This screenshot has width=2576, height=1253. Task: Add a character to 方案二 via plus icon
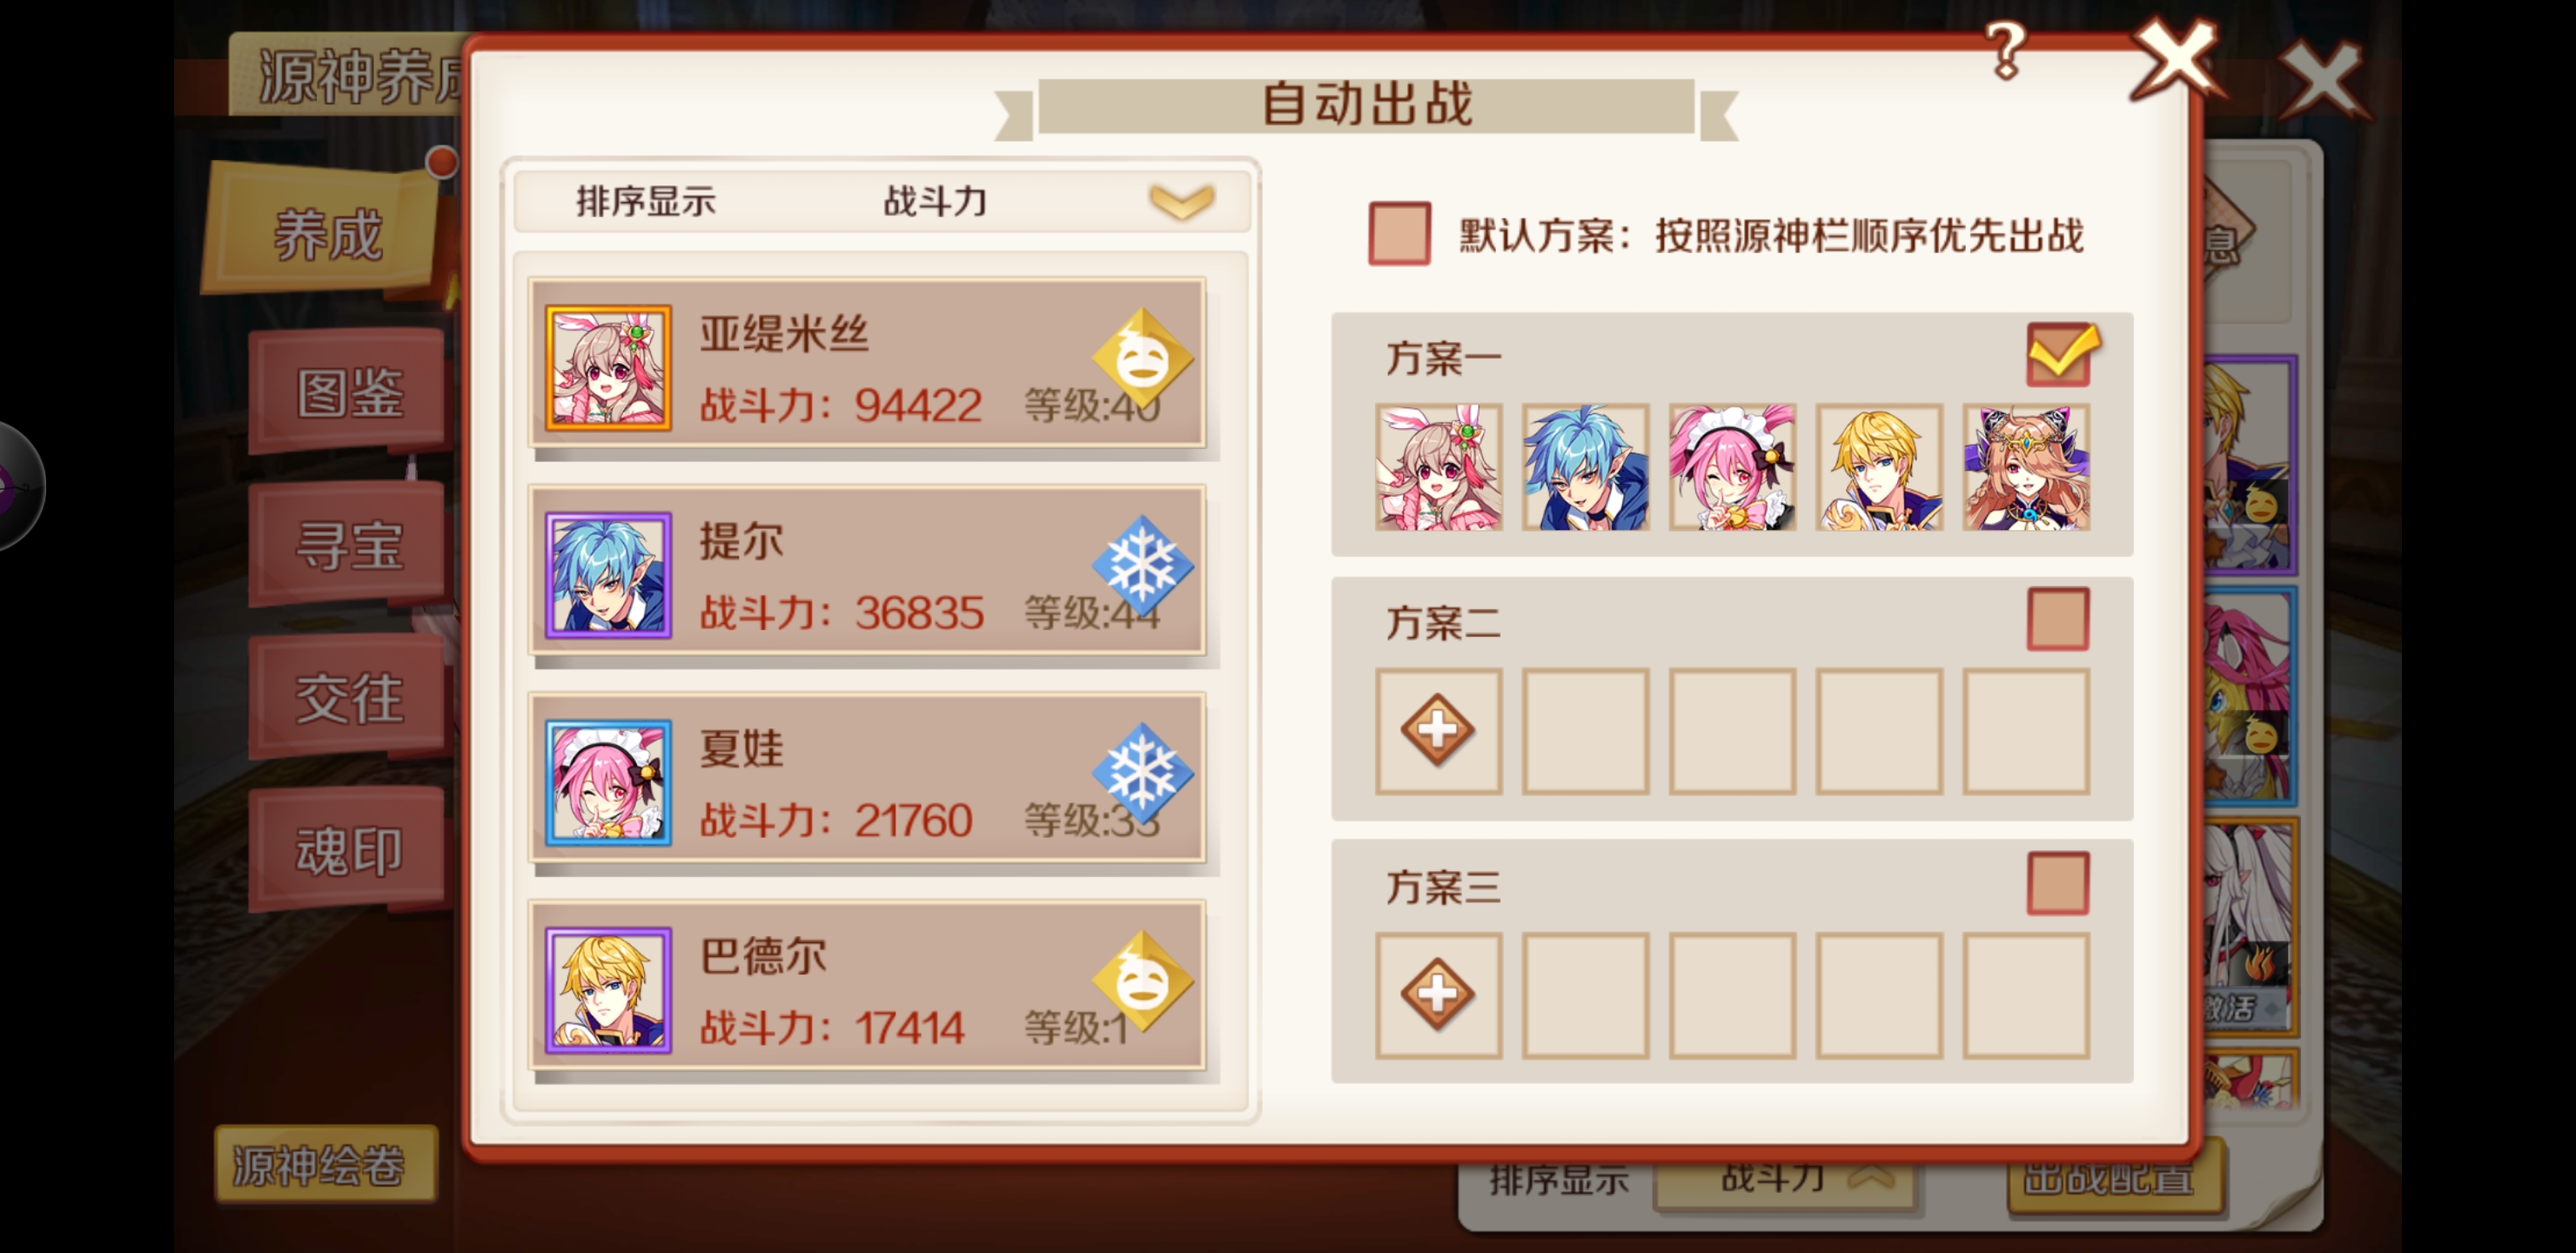(x=1438, y=730)
